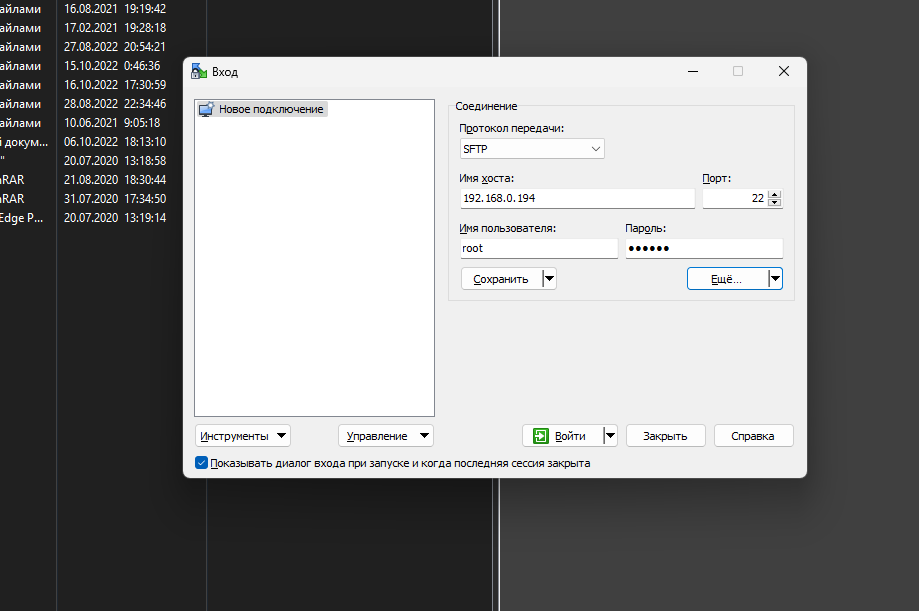The image size is (919, 611).
Task: Open the transfer protocol SFTP dropdown
Action: coord(532,149)
